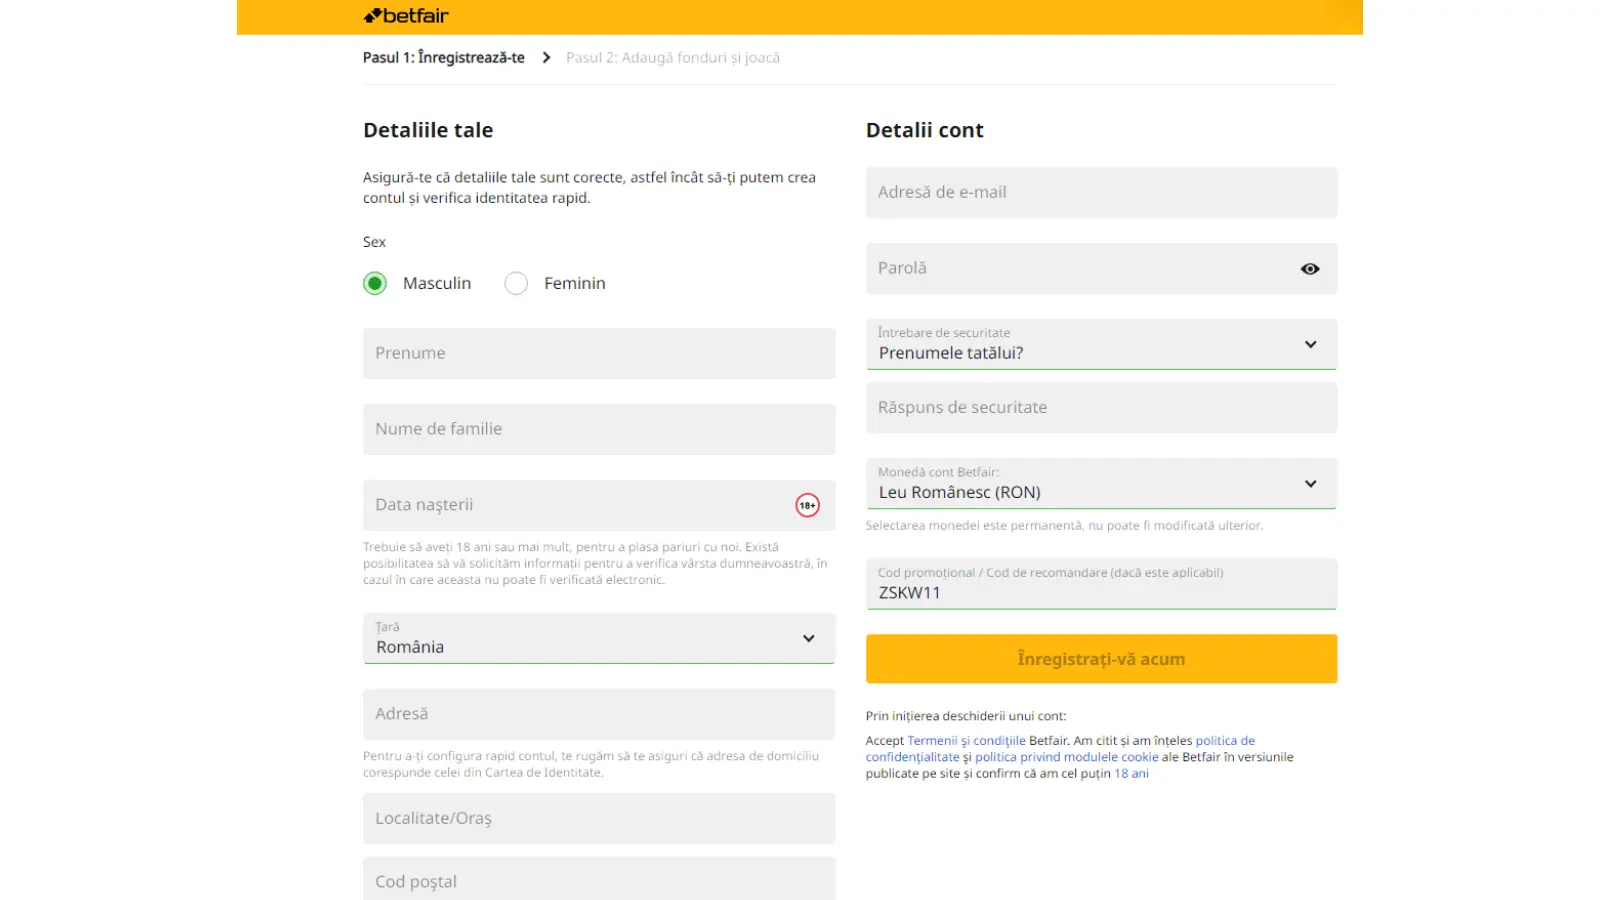Focus the Adresă input field
The image size is (1600, 900).
(599, 714)
